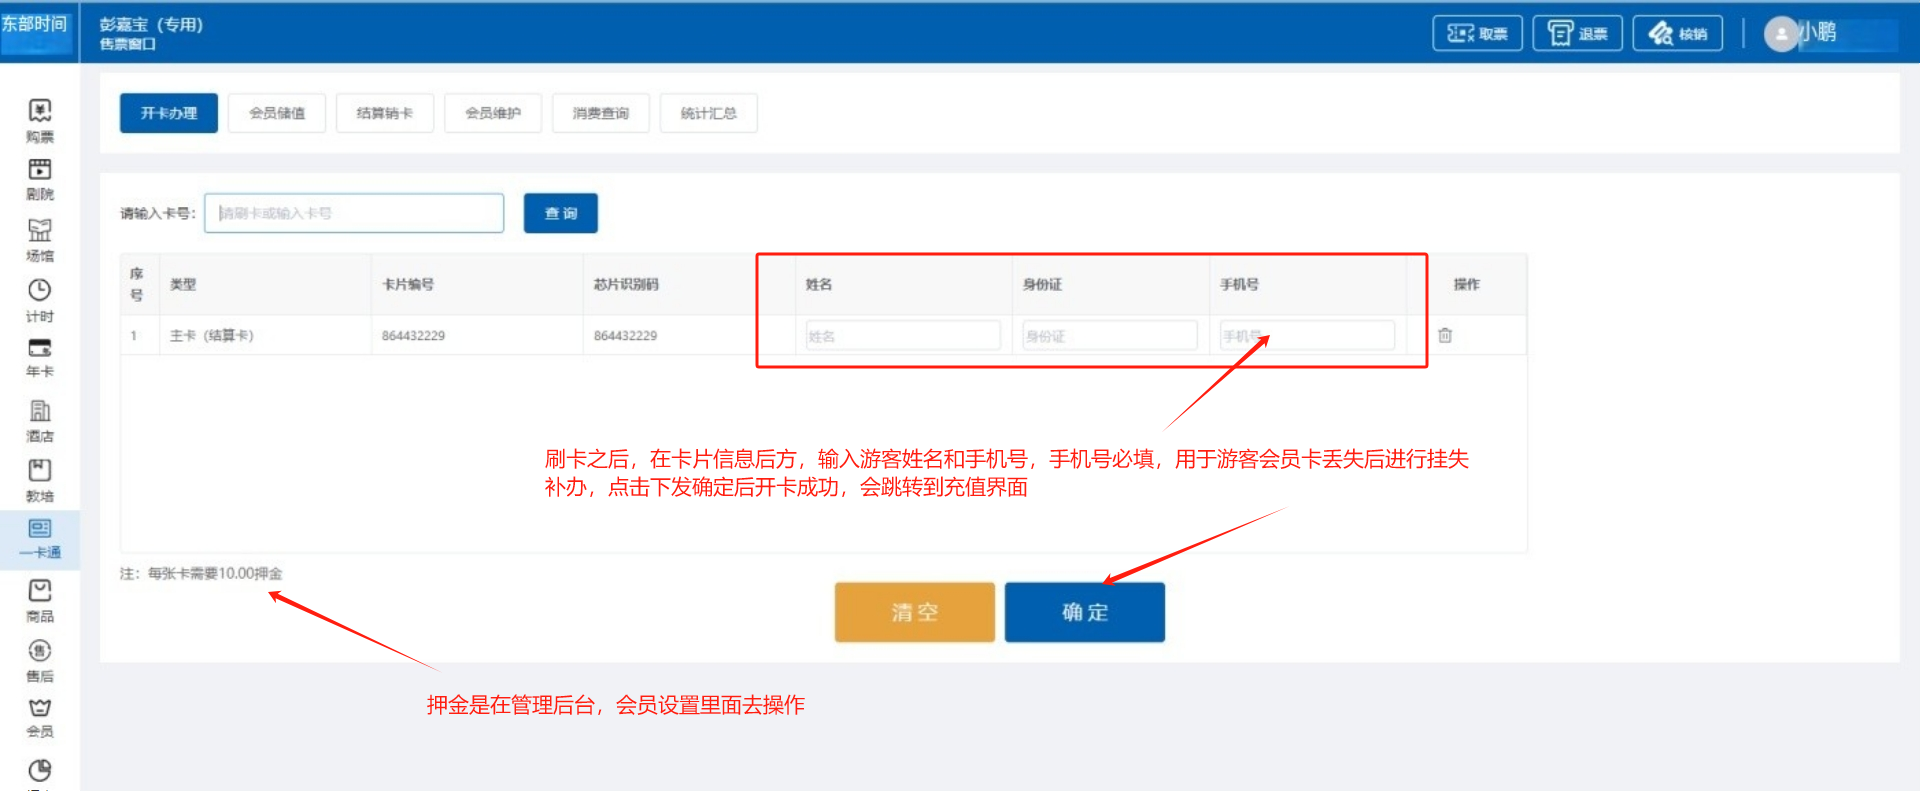Screen dimensions: 1920x791
Task: Open the 会员 member crown icon
Action: (x=39, y=717)
